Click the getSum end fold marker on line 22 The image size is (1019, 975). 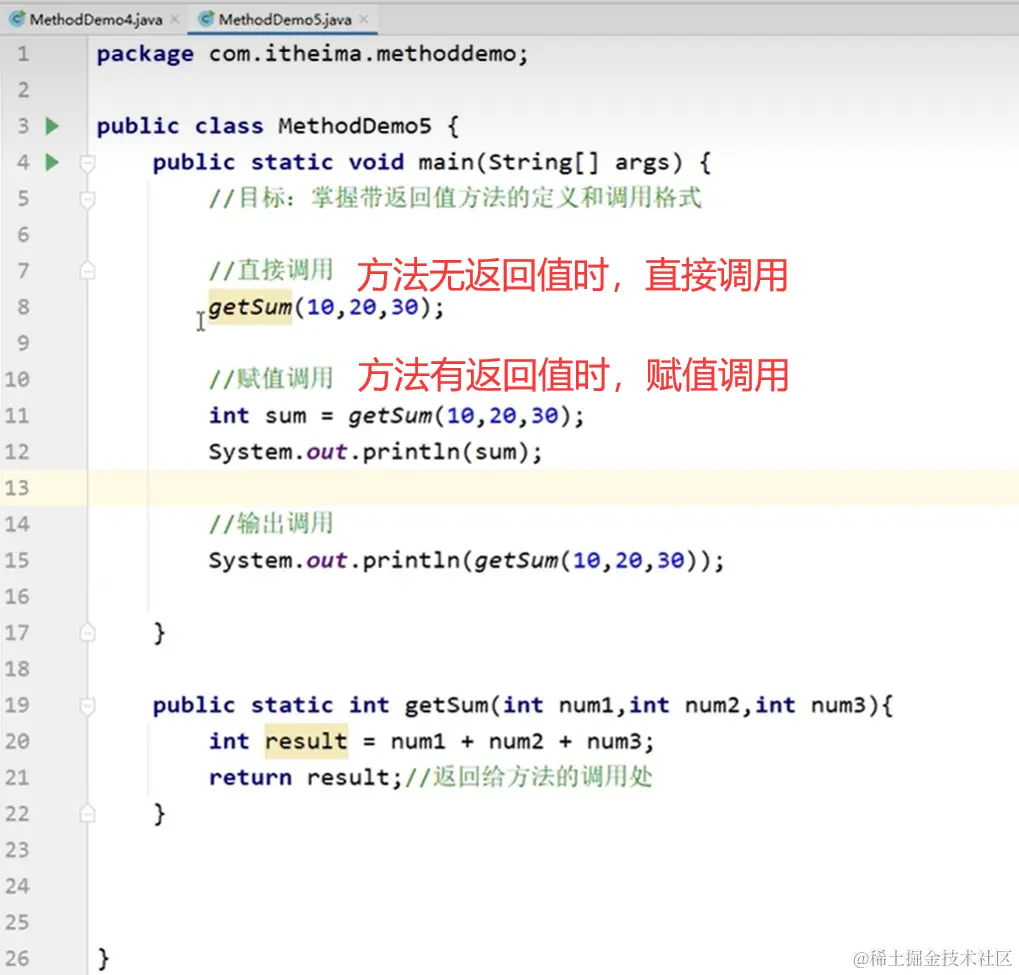tap(87, 813)
